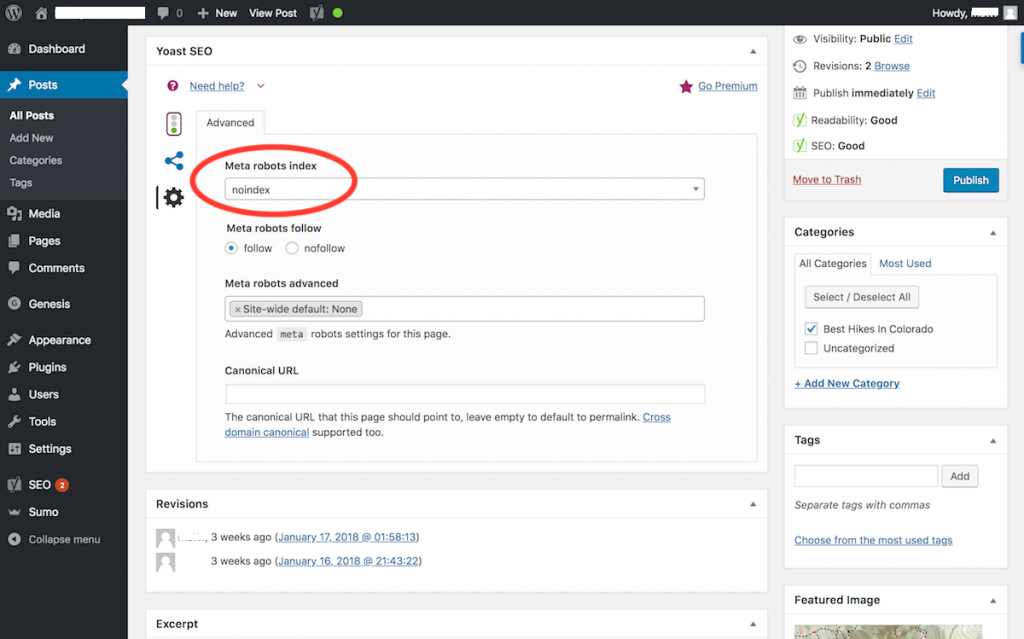Open the Tags submenu under Posts
Screen dimensions: 1024x639
click(21, 183)
